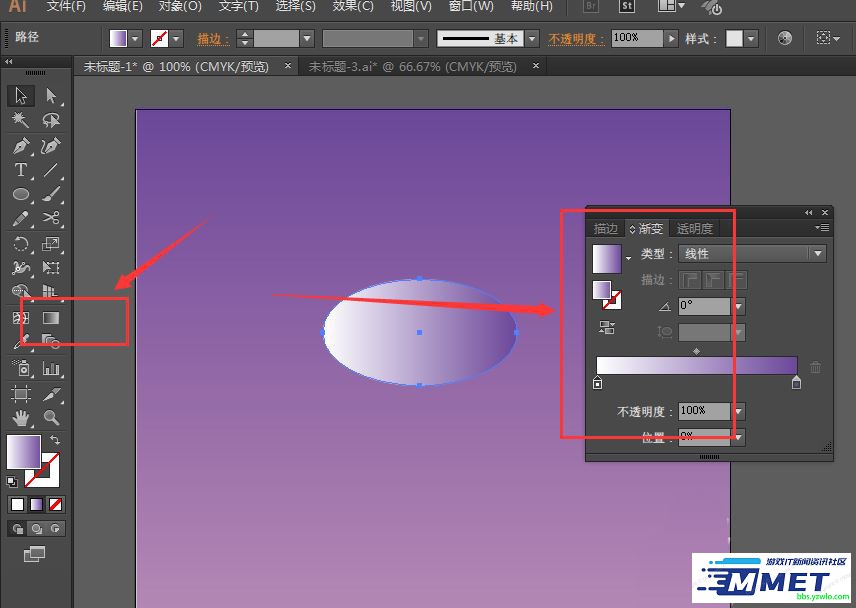Open gradient angle 0° dropdown arrow
Image resolution: width=856 pixels, height=608 pixels.
739,306
